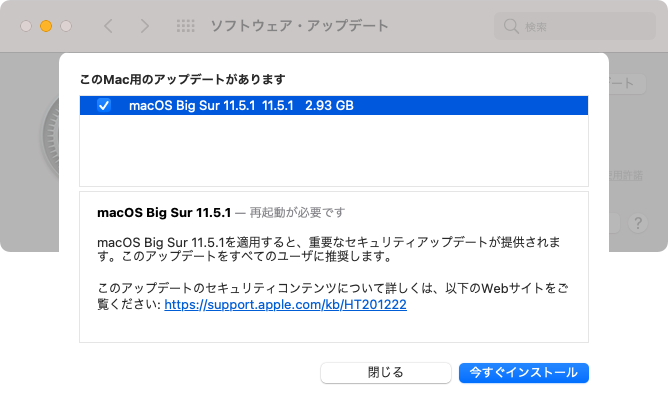Image resolution: width=668 pixels, height=403 pixels.
Task: Click the grey close window button
Action: pos(26,26)
